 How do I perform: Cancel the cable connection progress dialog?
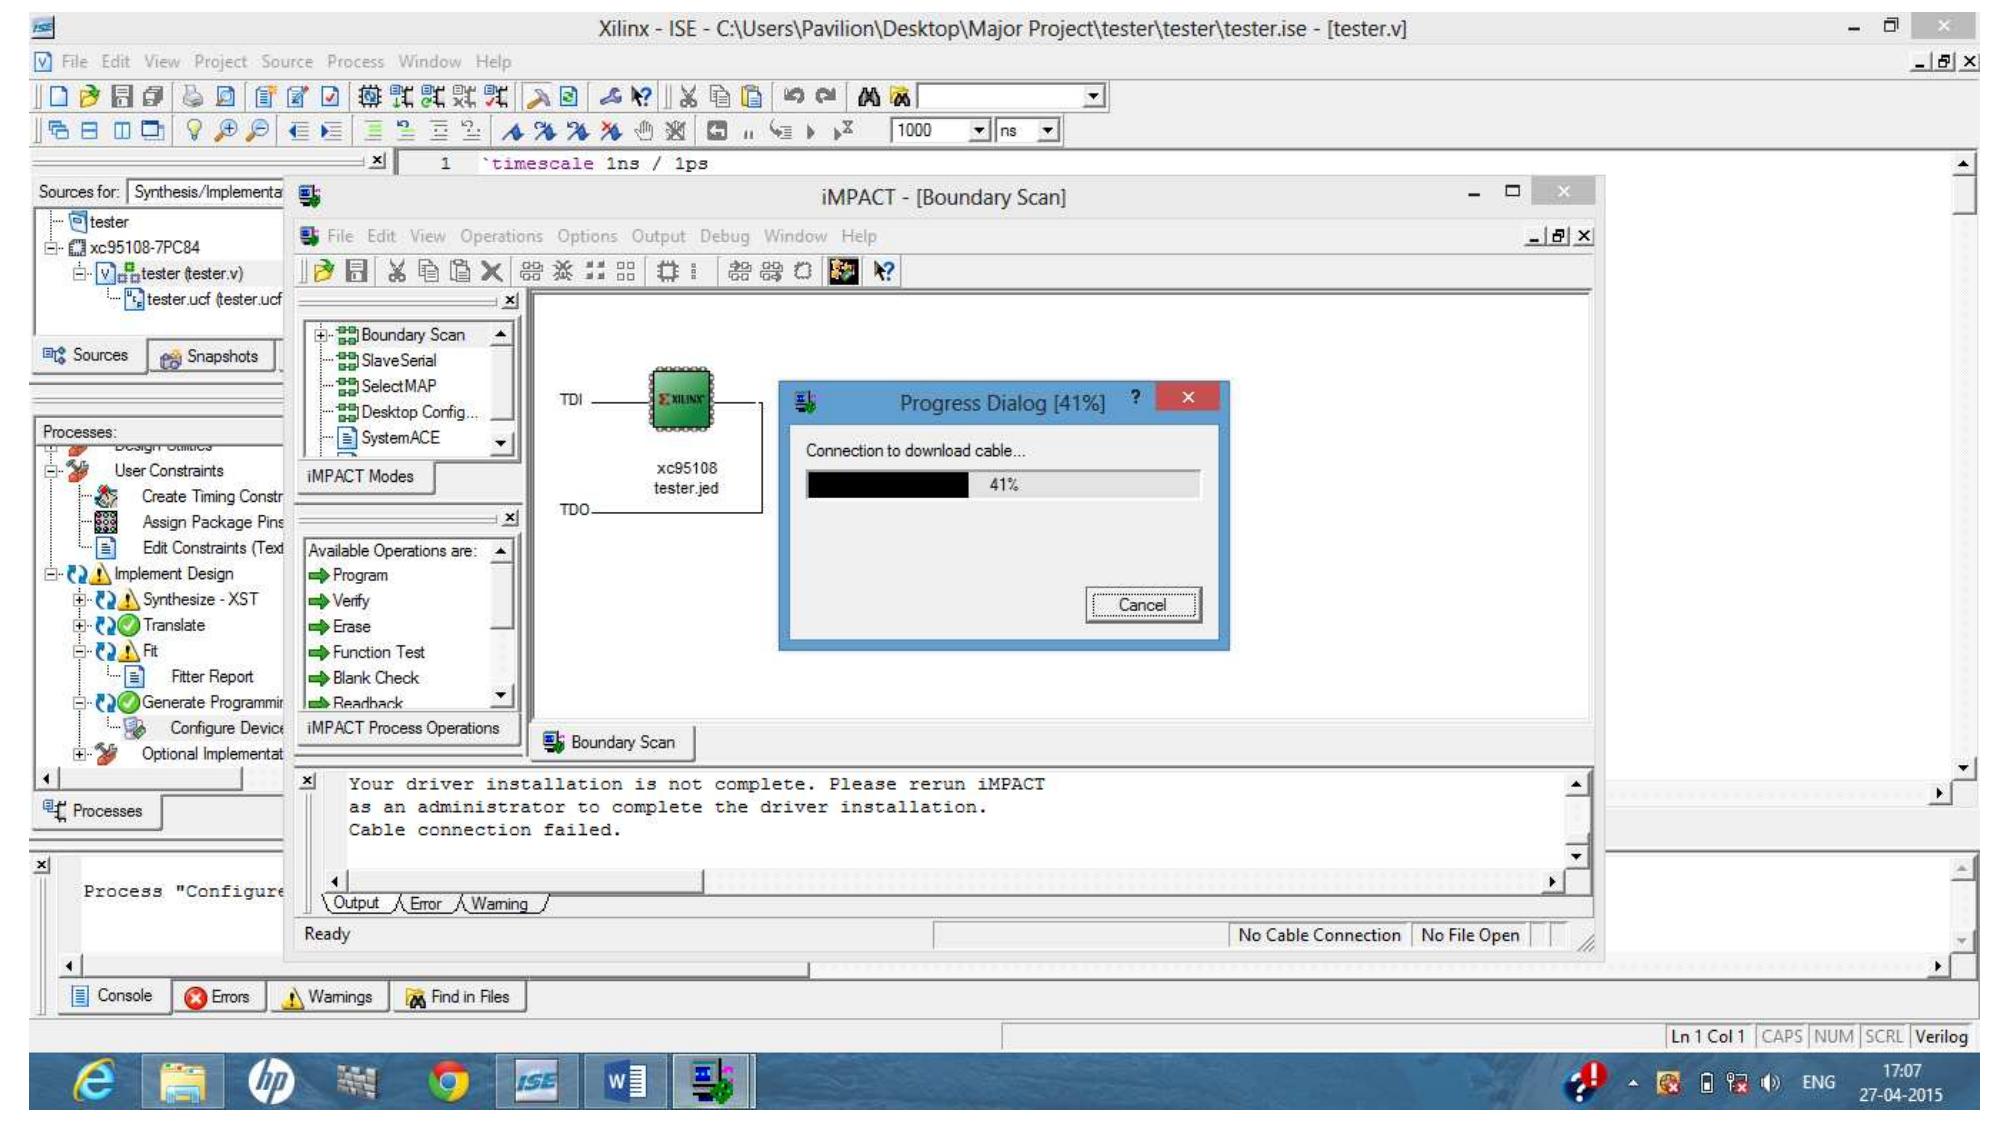click(1142, 604)
